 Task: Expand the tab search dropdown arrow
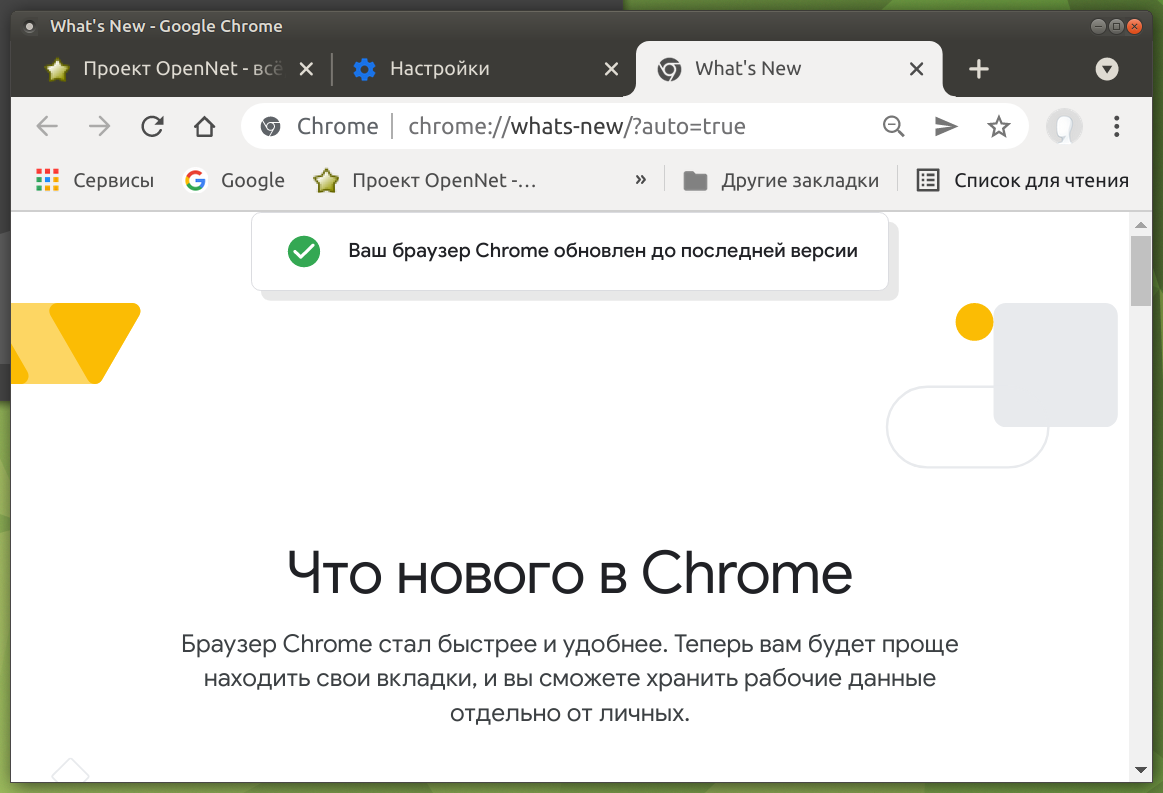(x=1107, y=69)
